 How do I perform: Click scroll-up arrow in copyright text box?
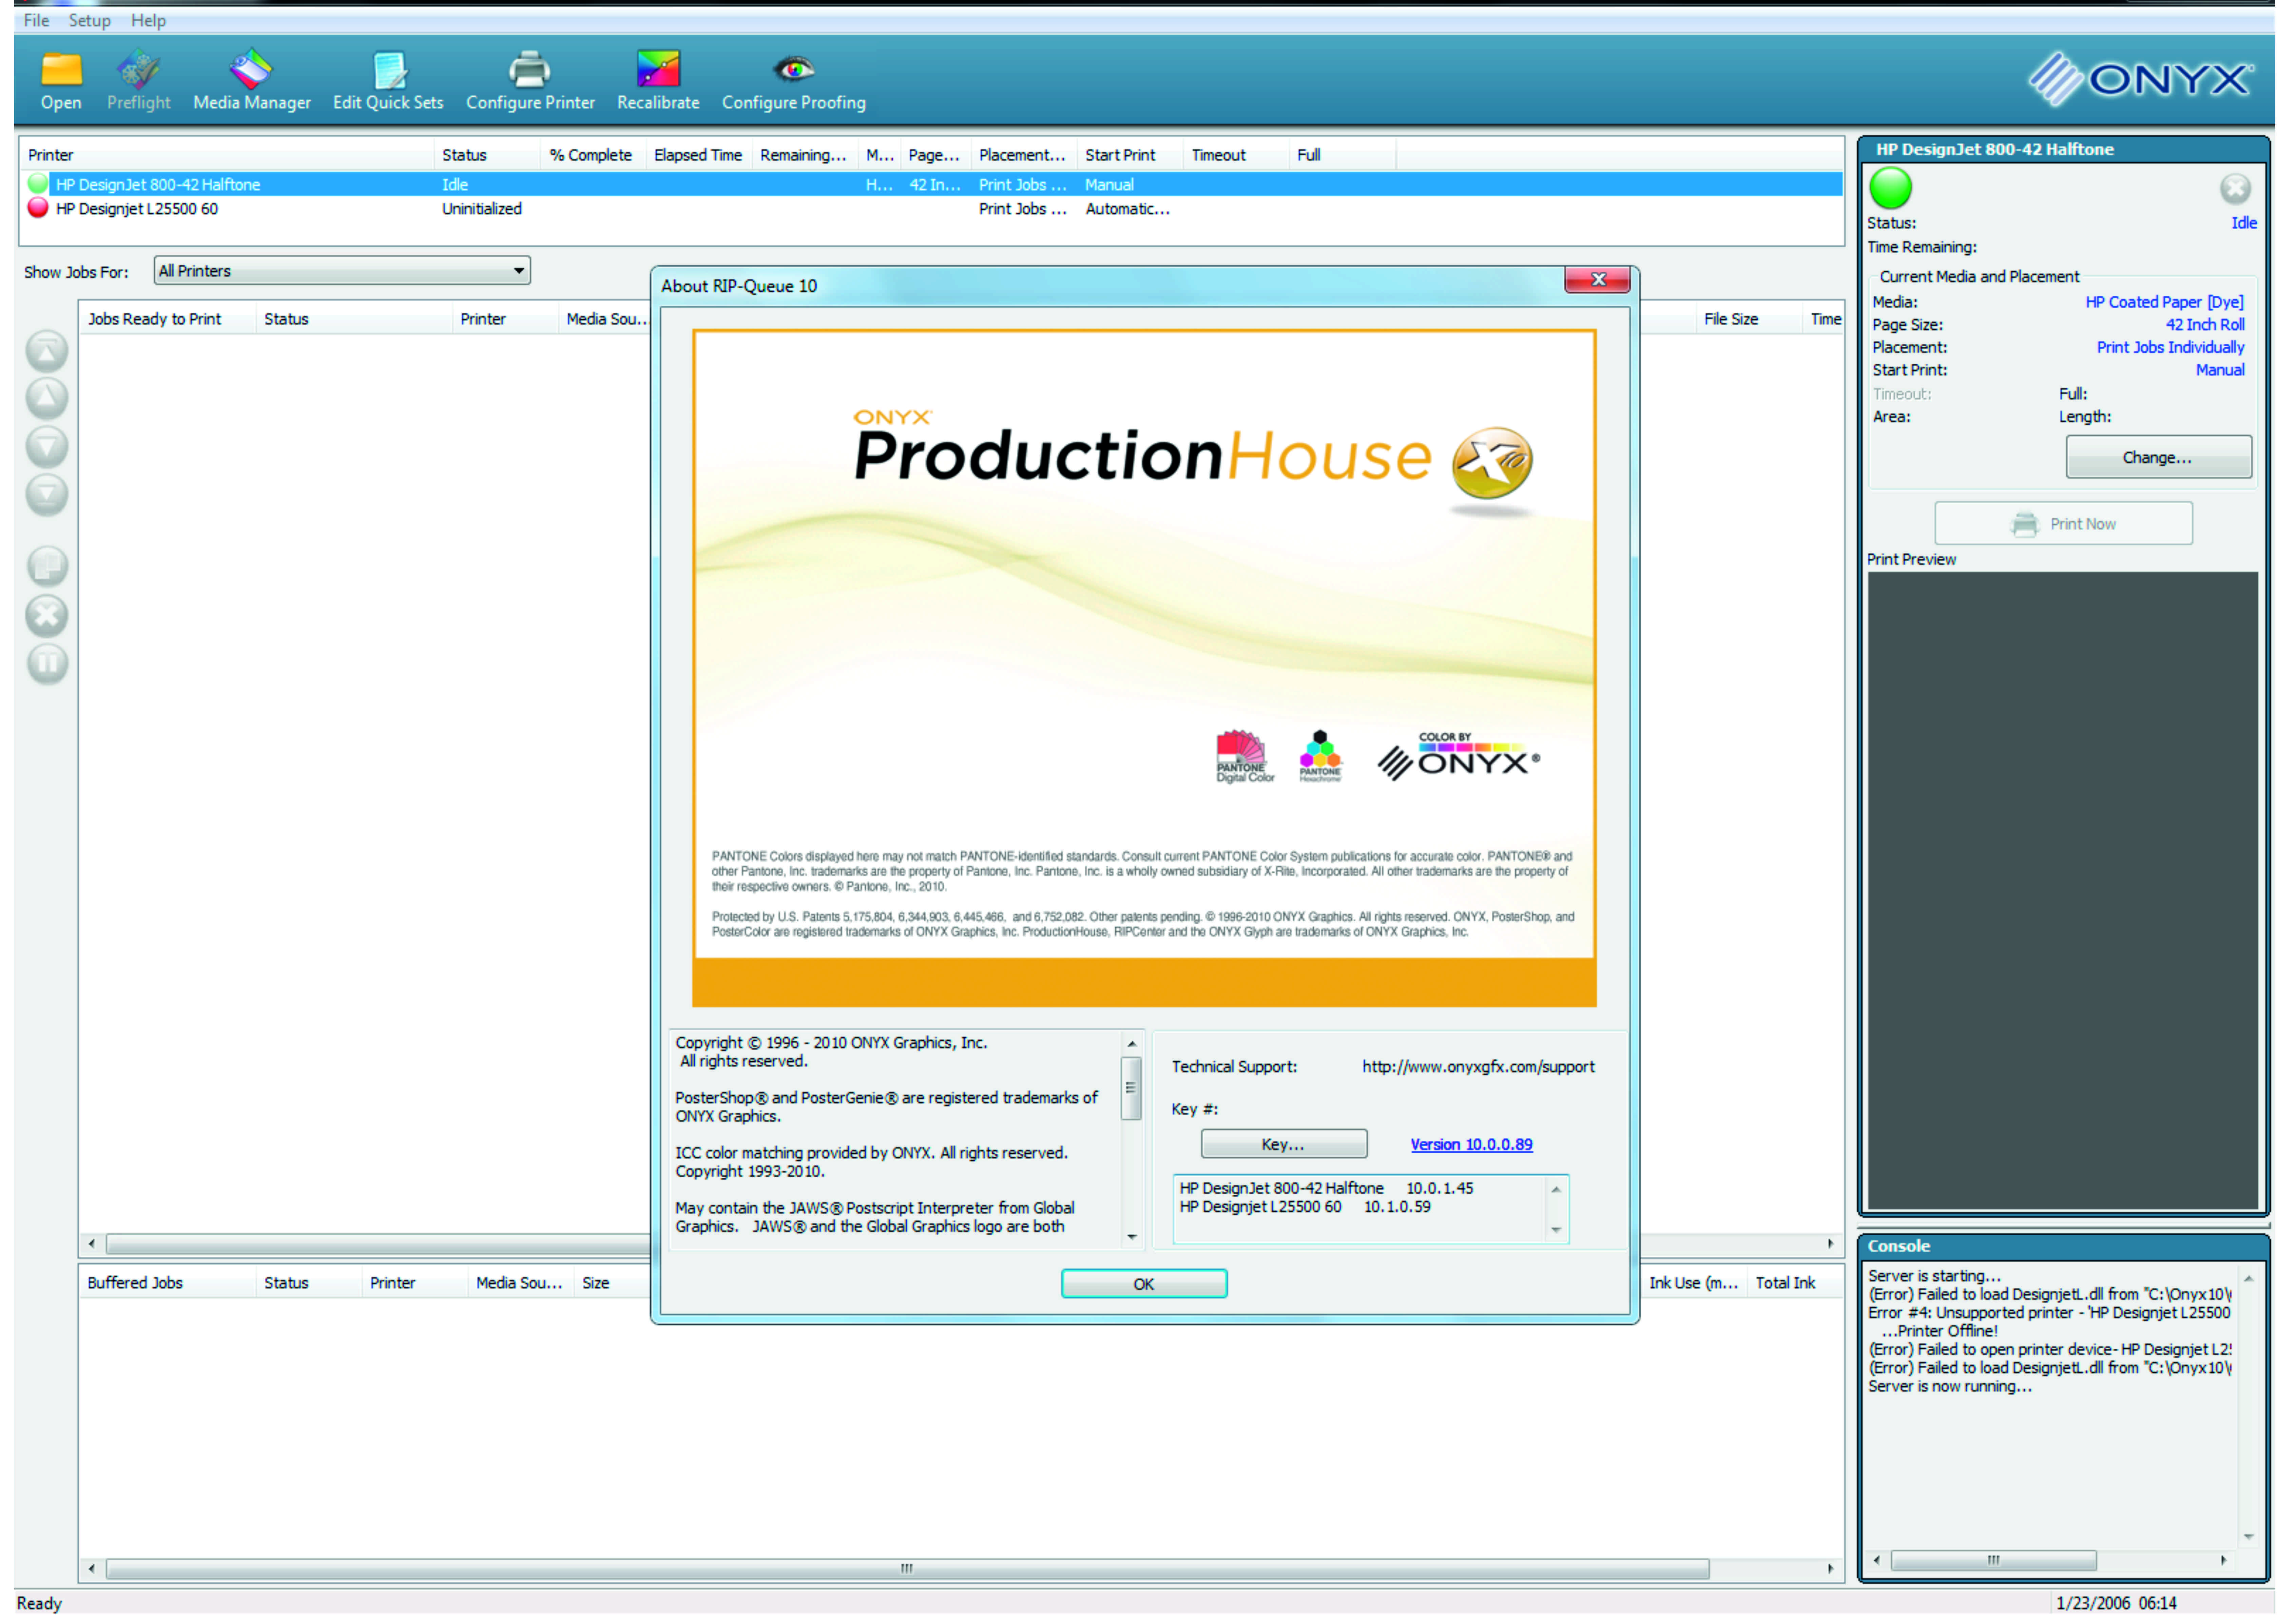click(x=1132, y=1044)
